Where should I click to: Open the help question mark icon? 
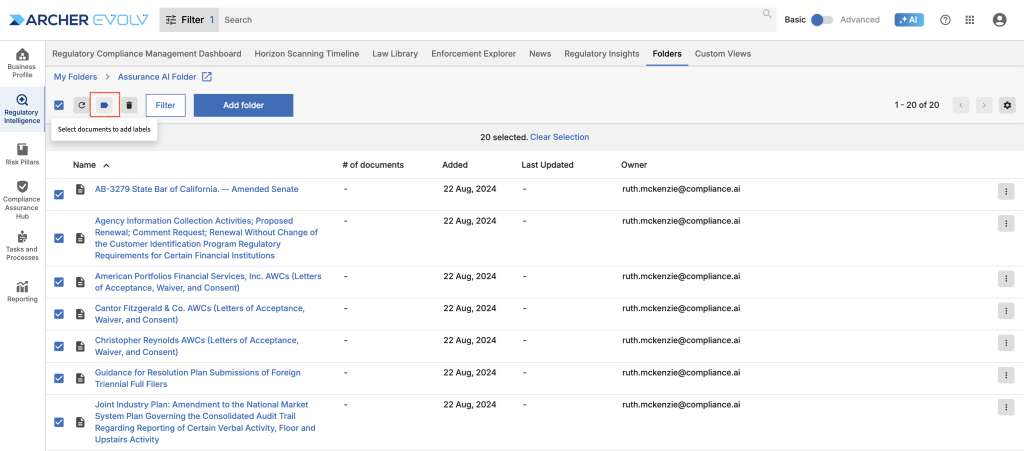coord(945,20)
